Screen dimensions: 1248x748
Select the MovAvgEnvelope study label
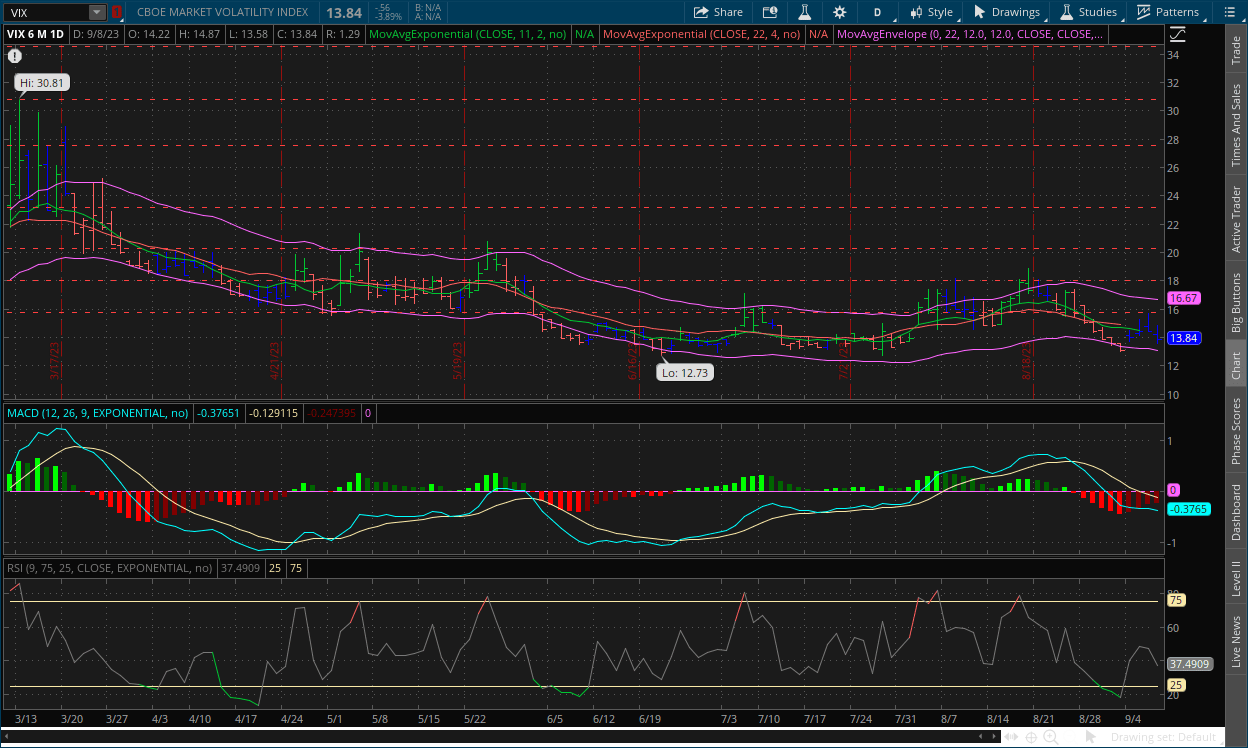[971, 33]
